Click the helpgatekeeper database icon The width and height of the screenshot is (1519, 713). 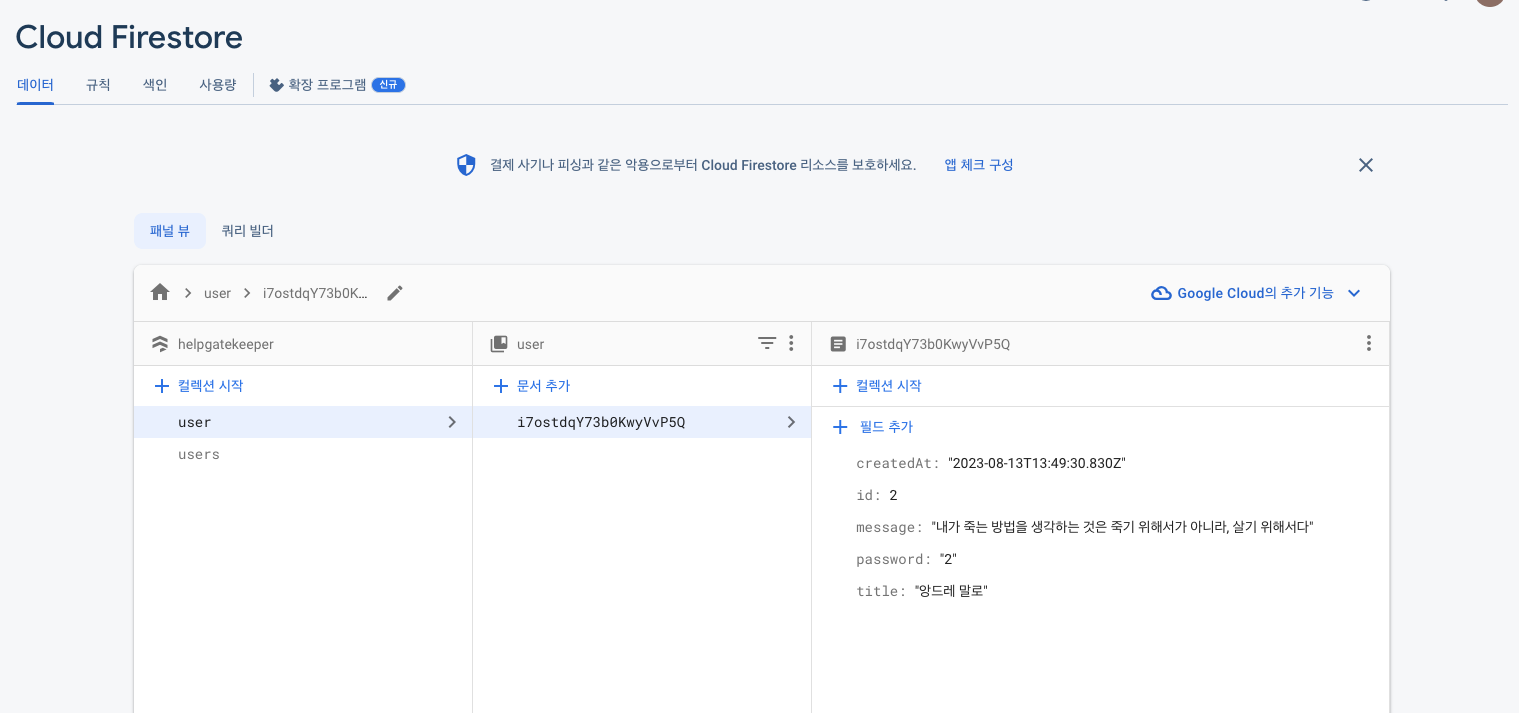(160, 344)
